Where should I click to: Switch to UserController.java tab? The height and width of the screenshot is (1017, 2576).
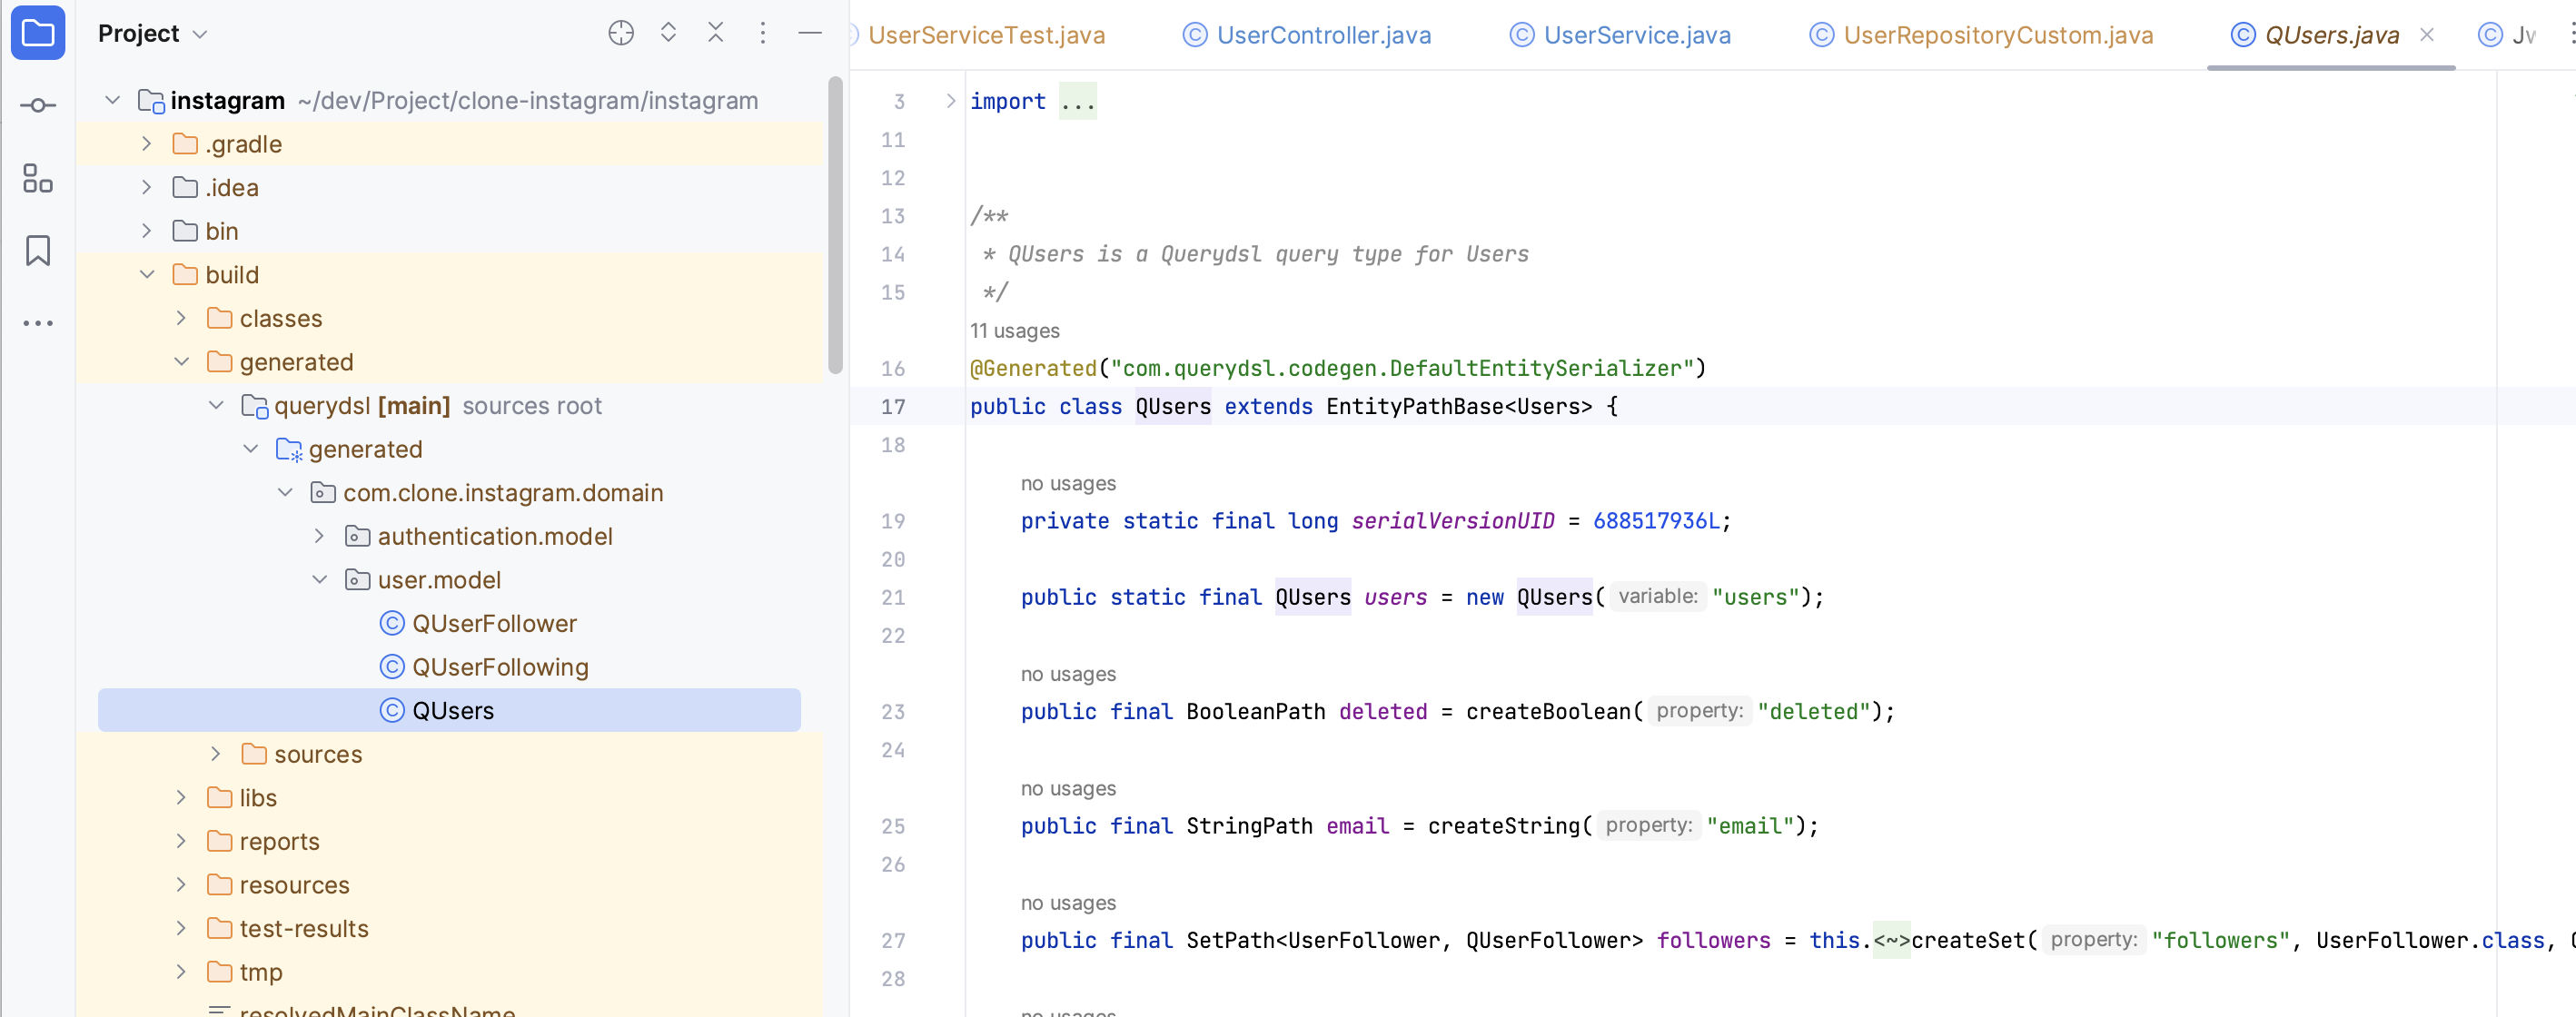click(x=1322, y=35)
